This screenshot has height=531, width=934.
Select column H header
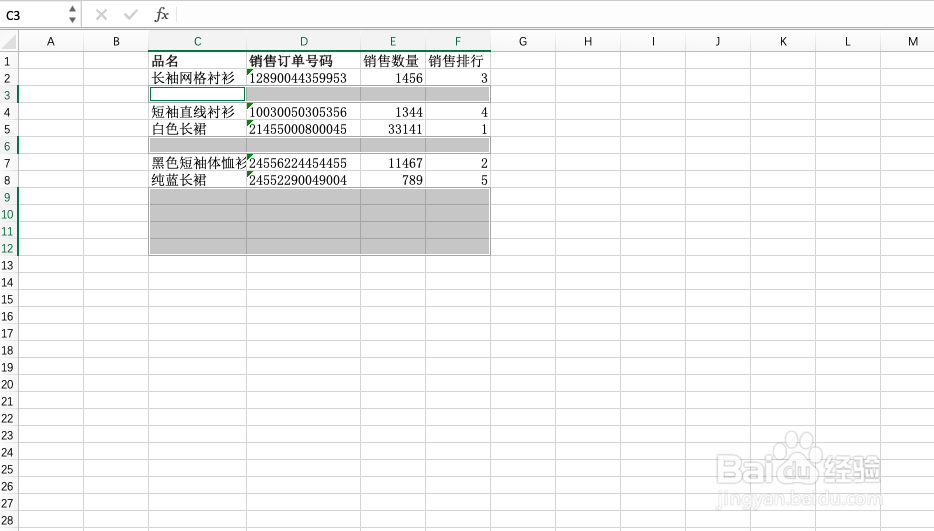point(588,42)
